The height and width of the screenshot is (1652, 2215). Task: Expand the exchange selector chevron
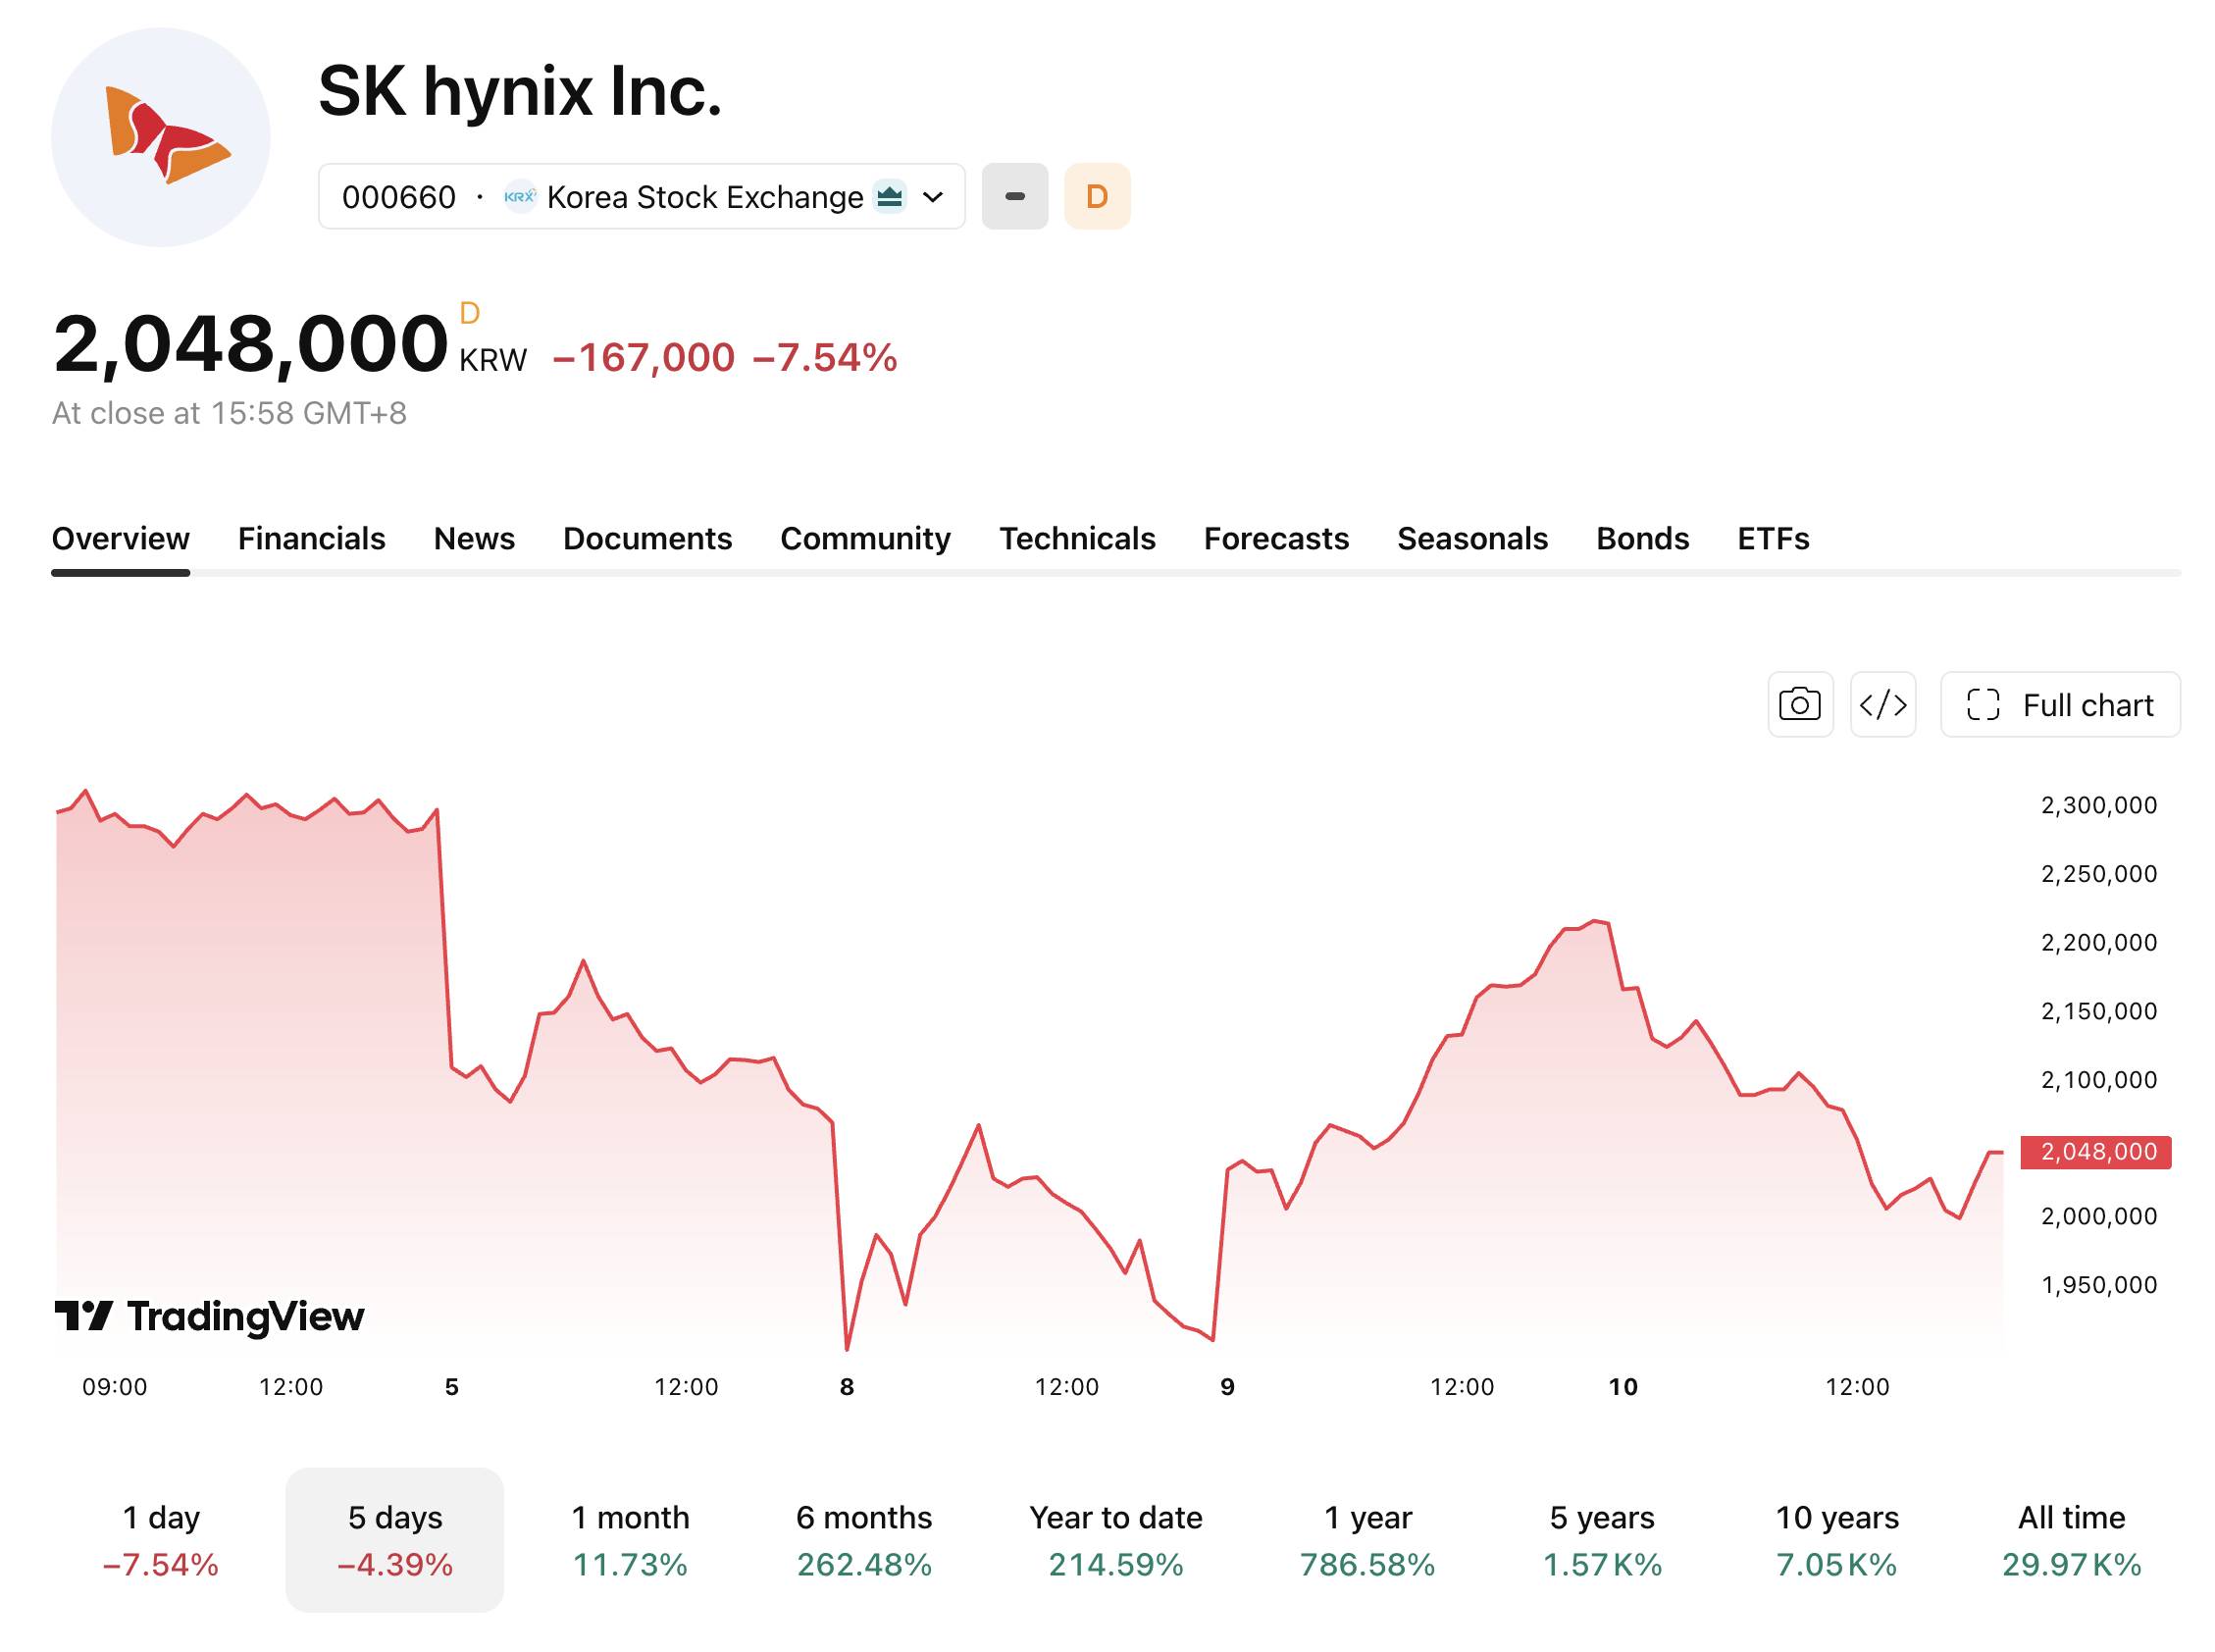coord(932,196)
